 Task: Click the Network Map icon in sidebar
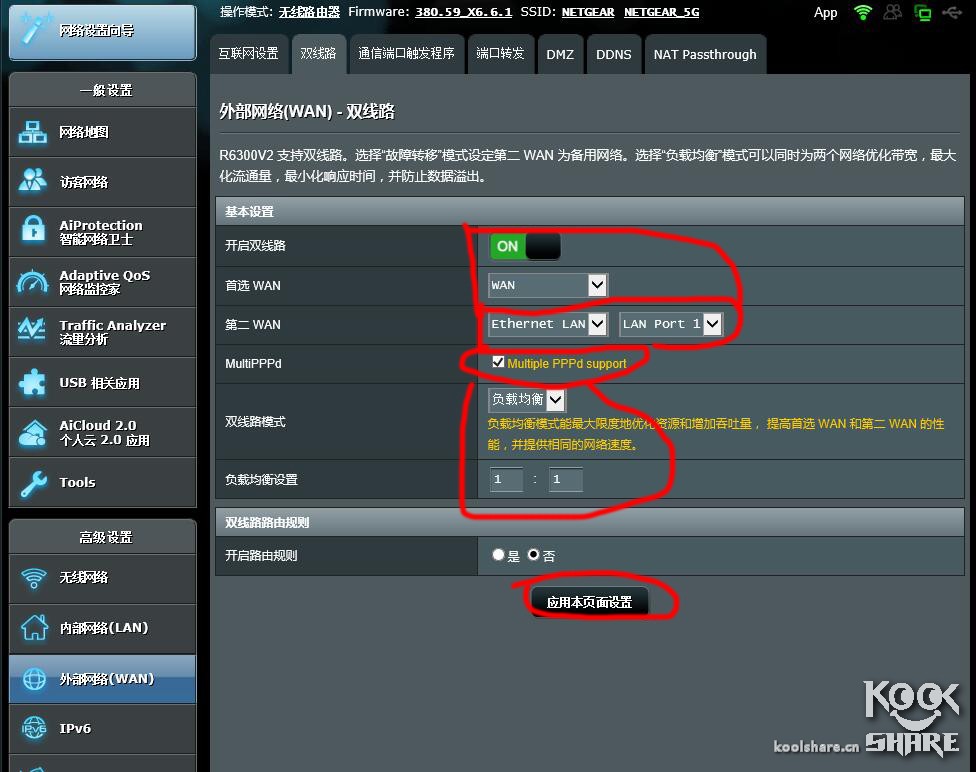pos(33,132)
